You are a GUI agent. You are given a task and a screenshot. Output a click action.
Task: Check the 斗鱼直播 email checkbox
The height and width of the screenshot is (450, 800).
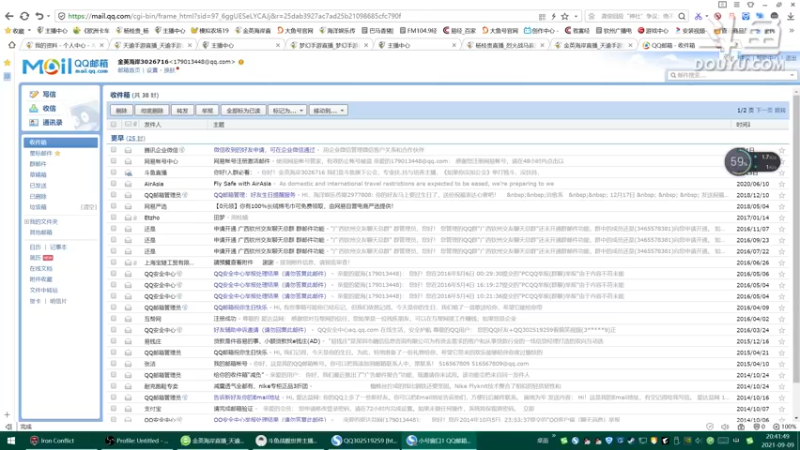point(113,172)
